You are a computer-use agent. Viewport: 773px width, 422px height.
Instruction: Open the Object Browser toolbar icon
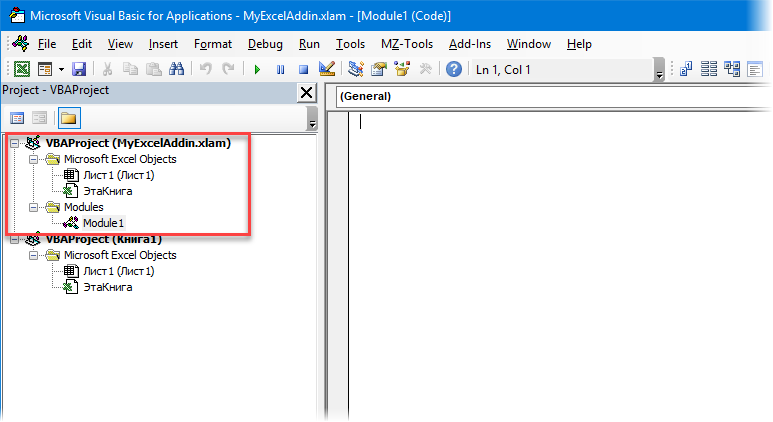click(x=402, y=69)
